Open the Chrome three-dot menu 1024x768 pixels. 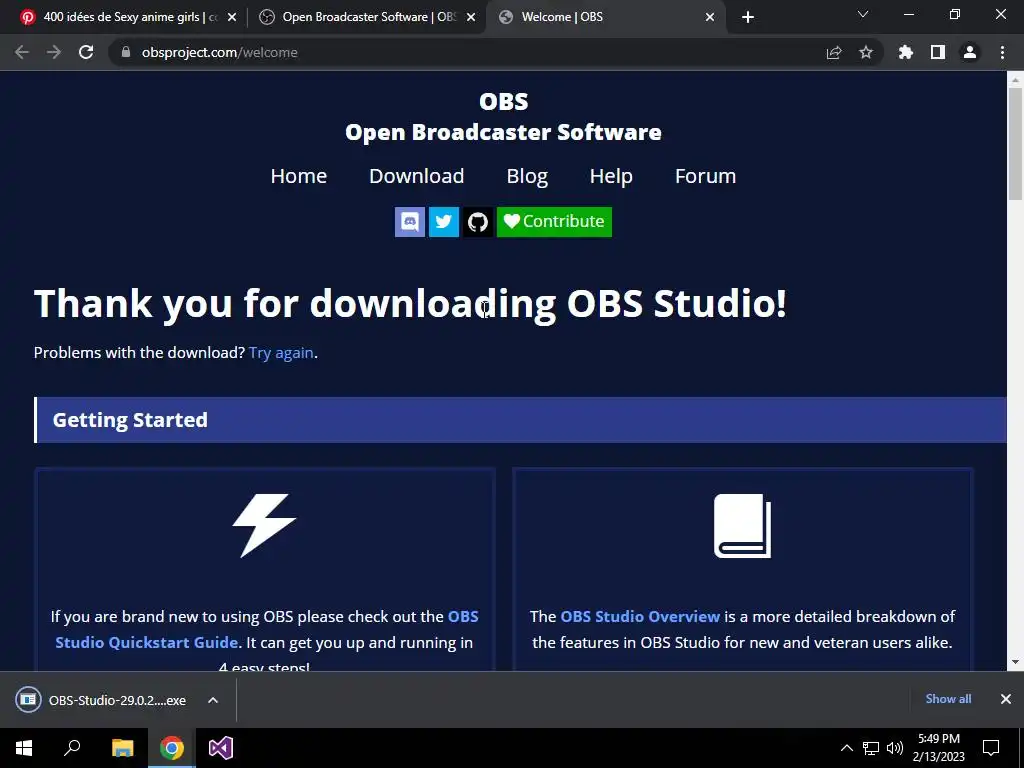coord(1002,52)
